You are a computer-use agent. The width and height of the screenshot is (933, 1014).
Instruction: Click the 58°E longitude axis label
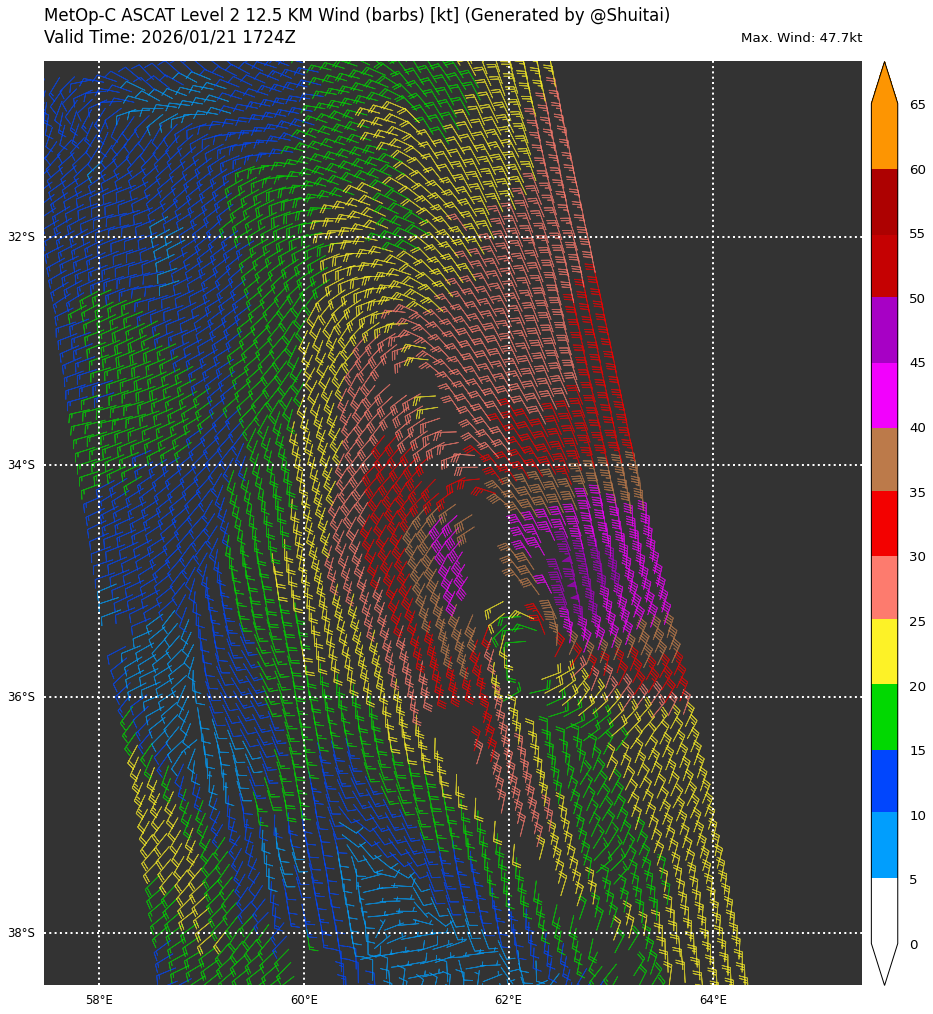(99, 1000)
